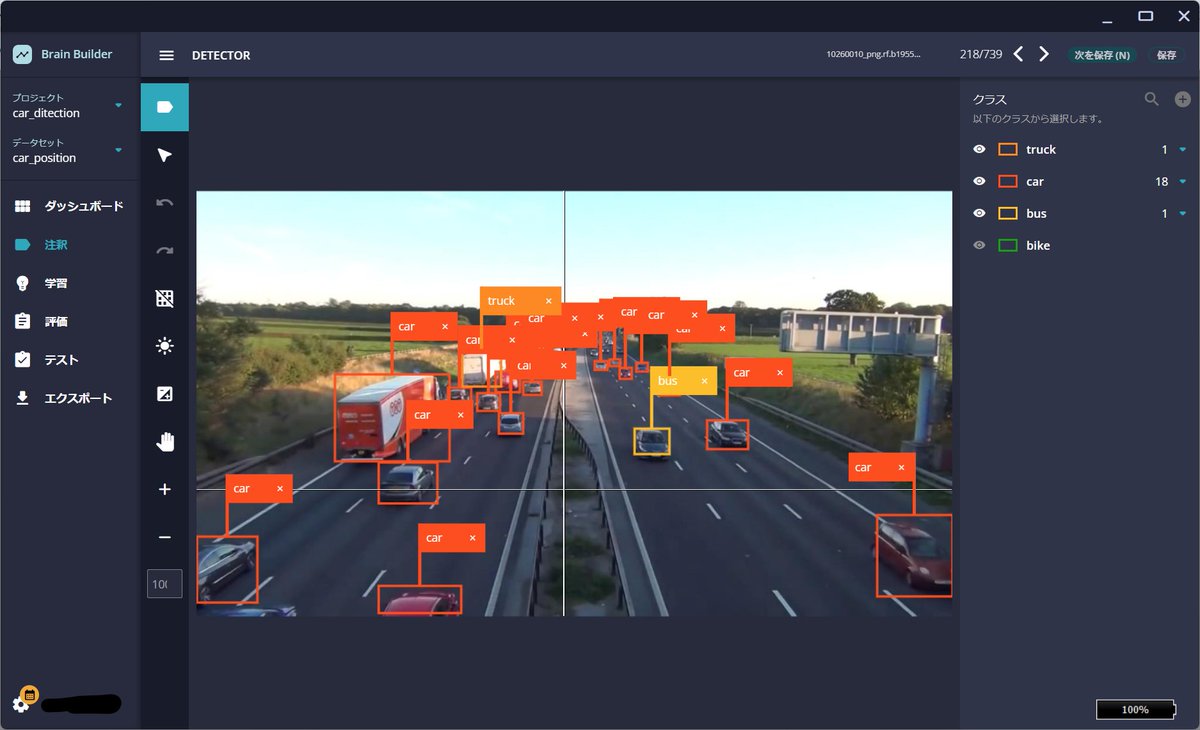Select the pointer selection tool
This screenshot has width=1200, height=730.
165,155
